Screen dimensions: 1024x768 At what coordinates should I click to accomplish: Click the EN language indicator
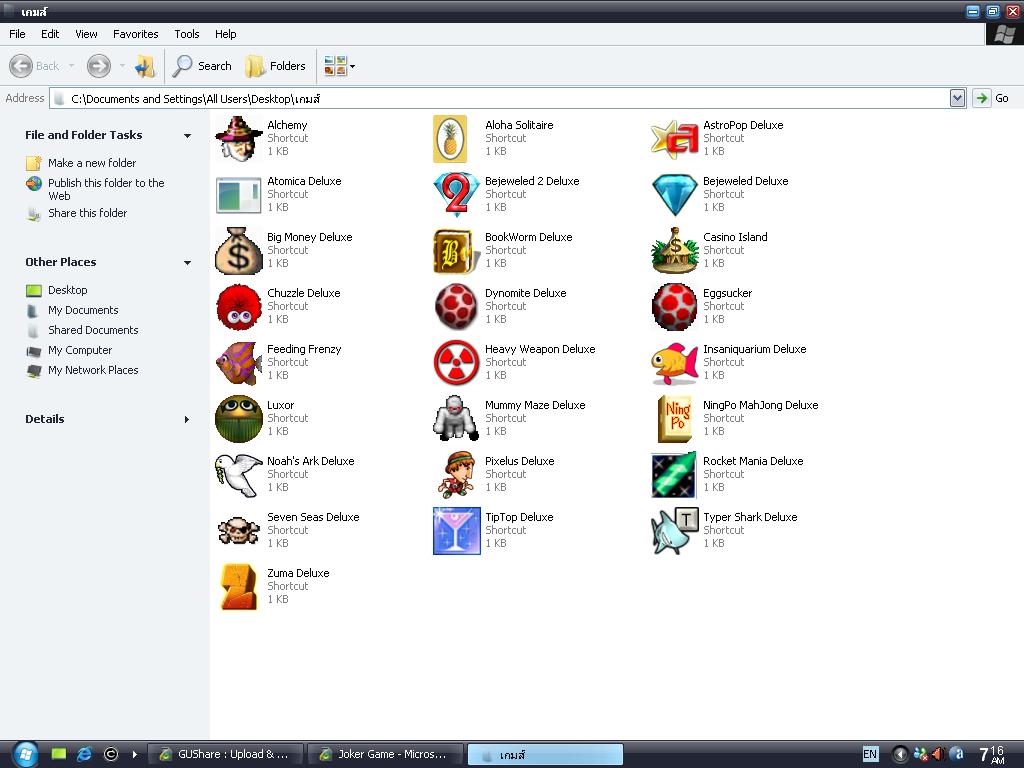871,754
